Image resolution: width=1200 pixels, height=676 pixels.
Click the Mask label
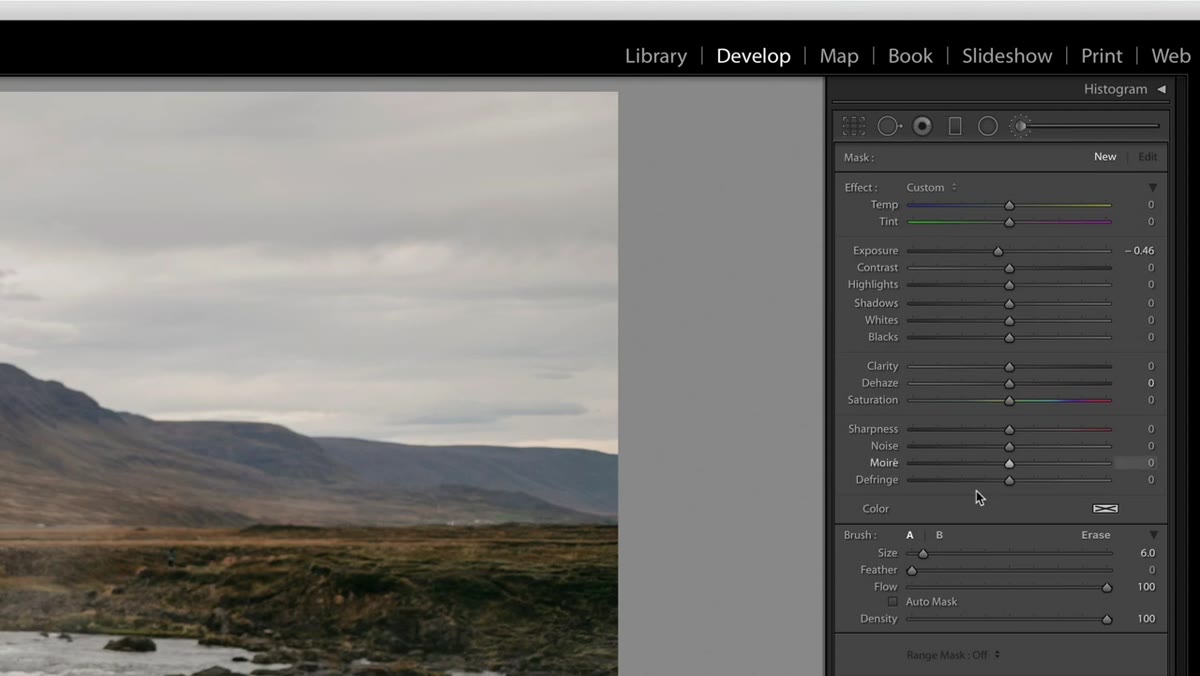858,158
